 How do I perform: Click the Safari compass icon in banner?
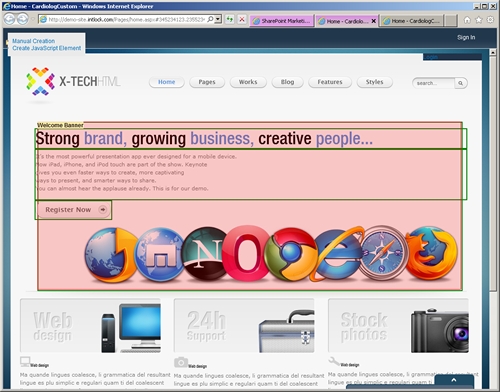[383, 253]
